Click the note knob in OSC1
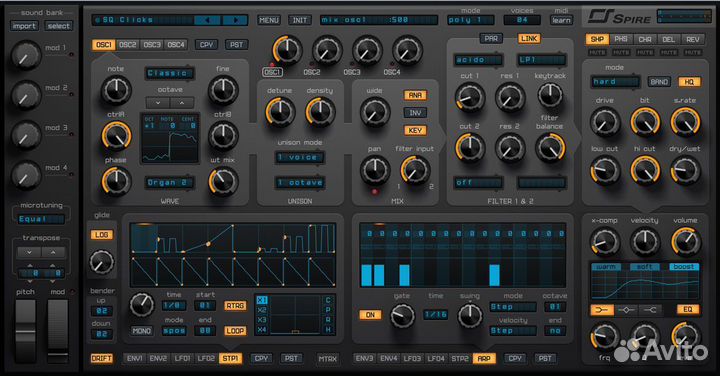The height and width of the screenshot is (376, 720). coord(116,90)
